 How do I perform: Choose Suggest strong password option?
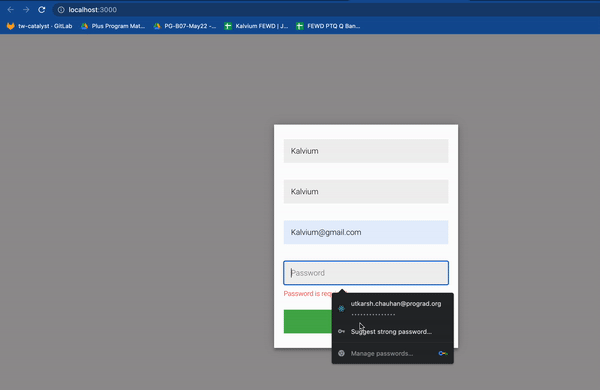[x=393, y=331]
